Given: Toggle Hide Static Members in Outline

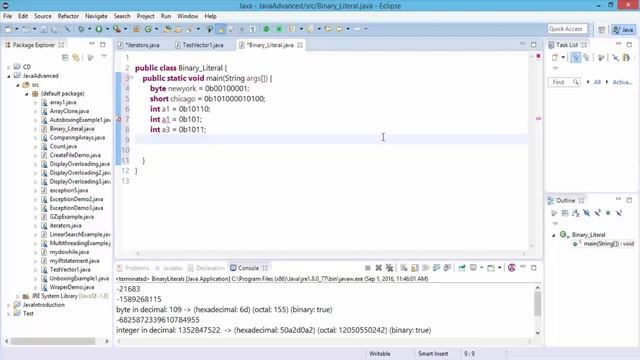Looking at the screenshot, I should (x=597, y=213).
